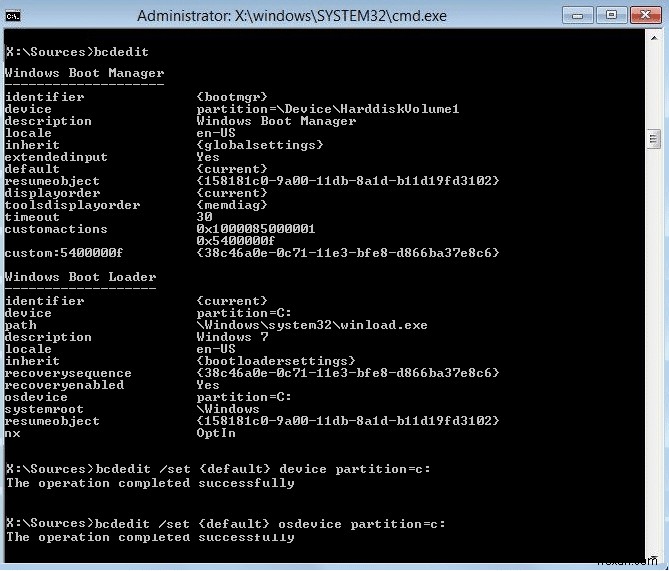
Task: Click the 0x1000085000001 customactions value
Action: 256,229
